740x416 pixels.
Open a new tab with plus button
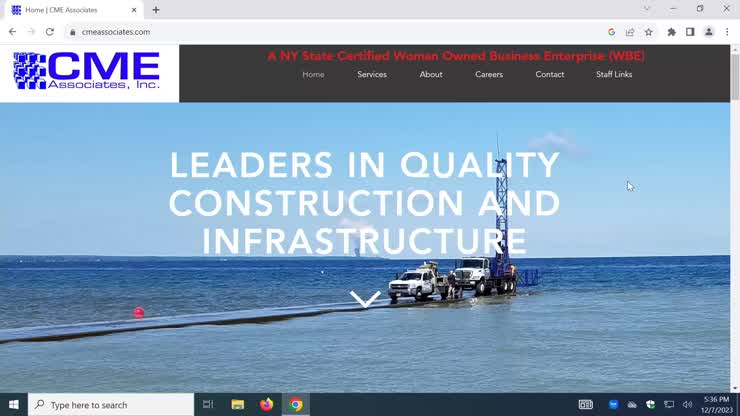point(156,10)
